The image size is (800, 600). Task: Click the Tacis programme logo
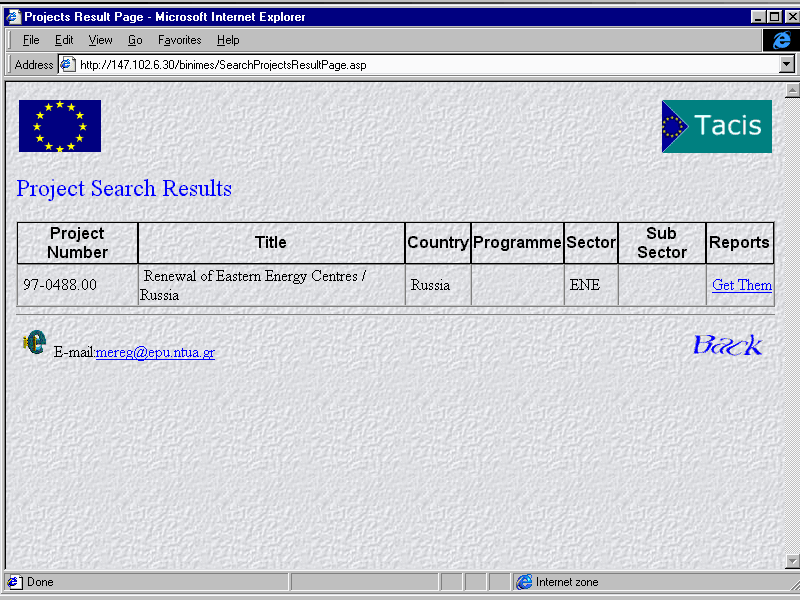[716, 126]
